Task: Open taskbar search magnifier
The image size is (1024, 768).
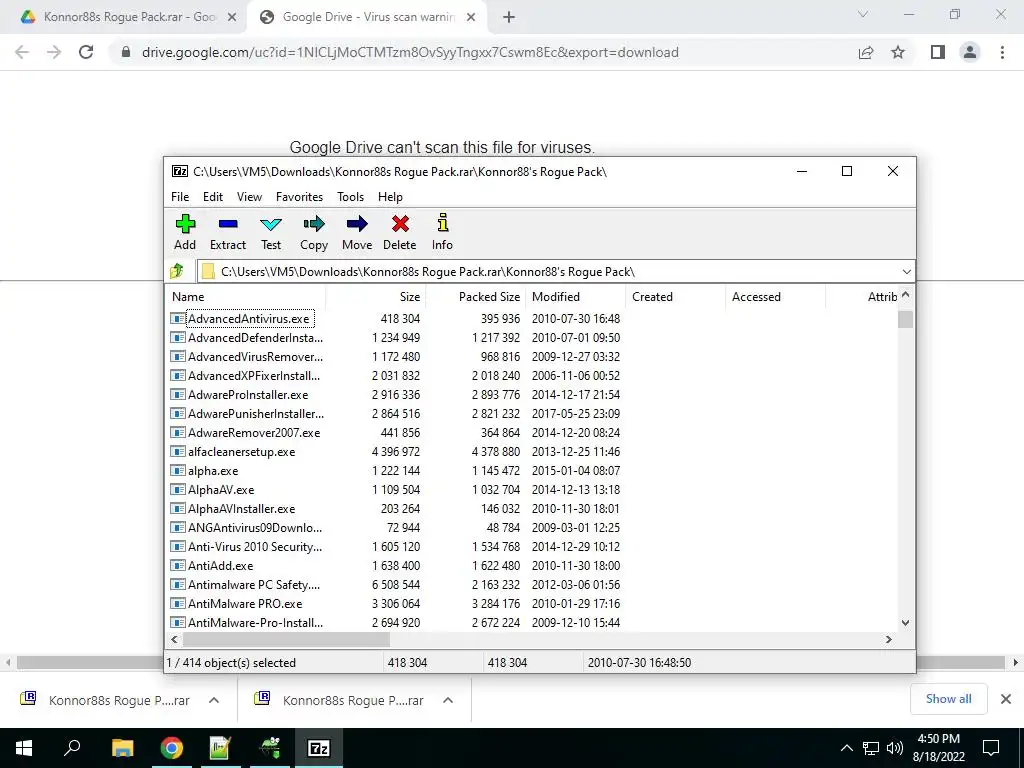Action: coord(72,748)
